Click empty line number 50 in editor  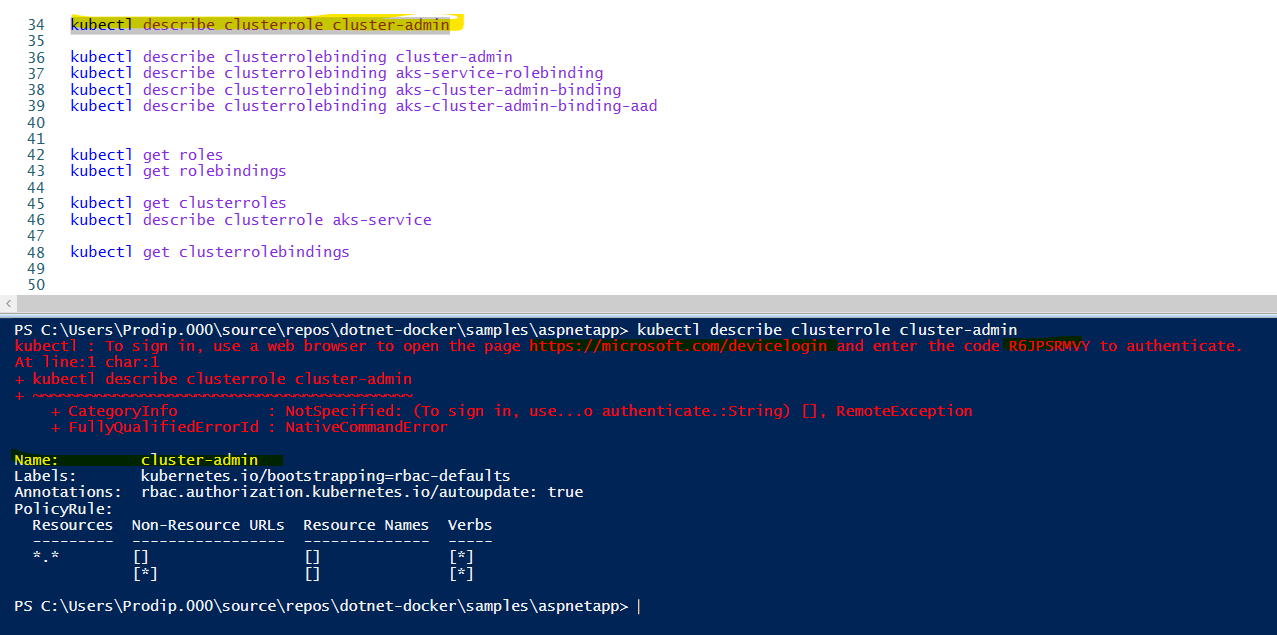point(38,285)
